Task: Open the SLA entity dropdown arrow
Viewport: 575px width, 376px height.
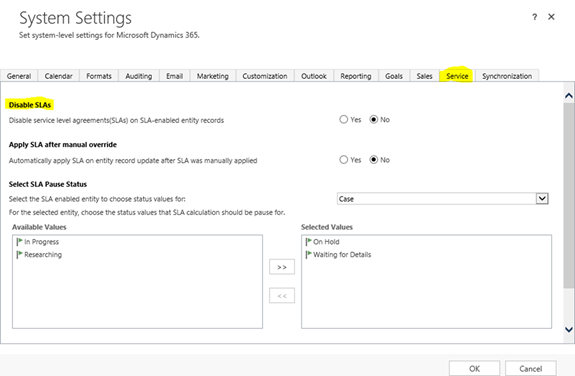Action: [x=542, y=199]
